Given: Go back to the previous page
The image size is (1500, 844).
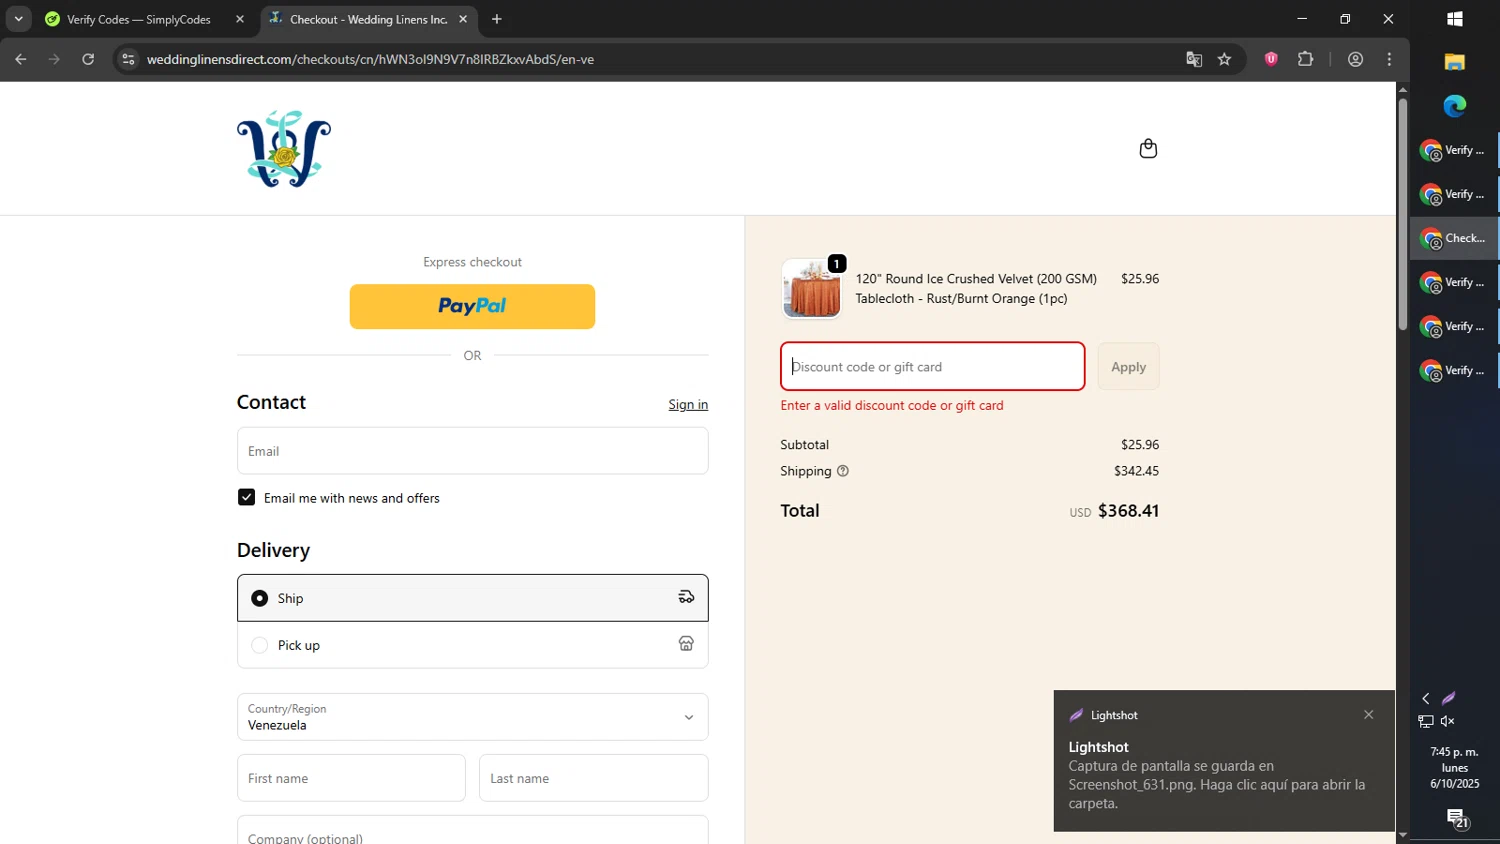Looking at the screenshot, I should tap(21, 59).
